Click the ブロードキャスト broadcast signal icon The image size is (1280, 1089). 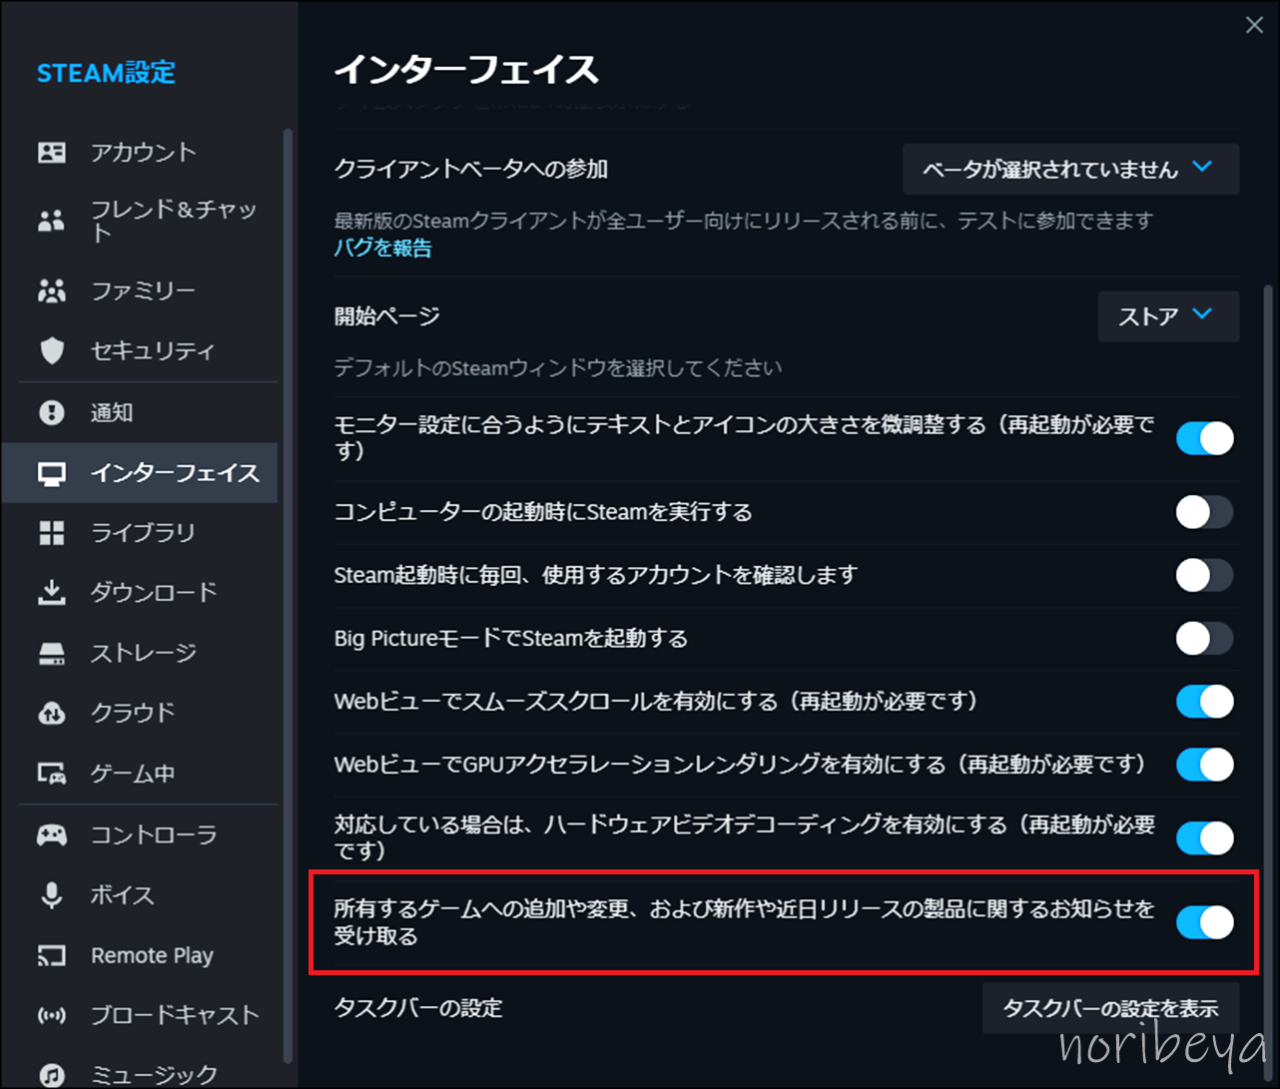click(51, 1016)
